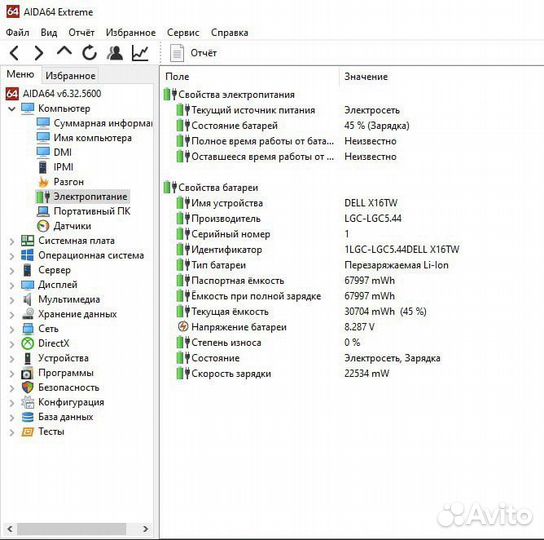Refresh the page with the circular arrow icon
Viewport: 544px width, 540px height.
tap(90, 53)
